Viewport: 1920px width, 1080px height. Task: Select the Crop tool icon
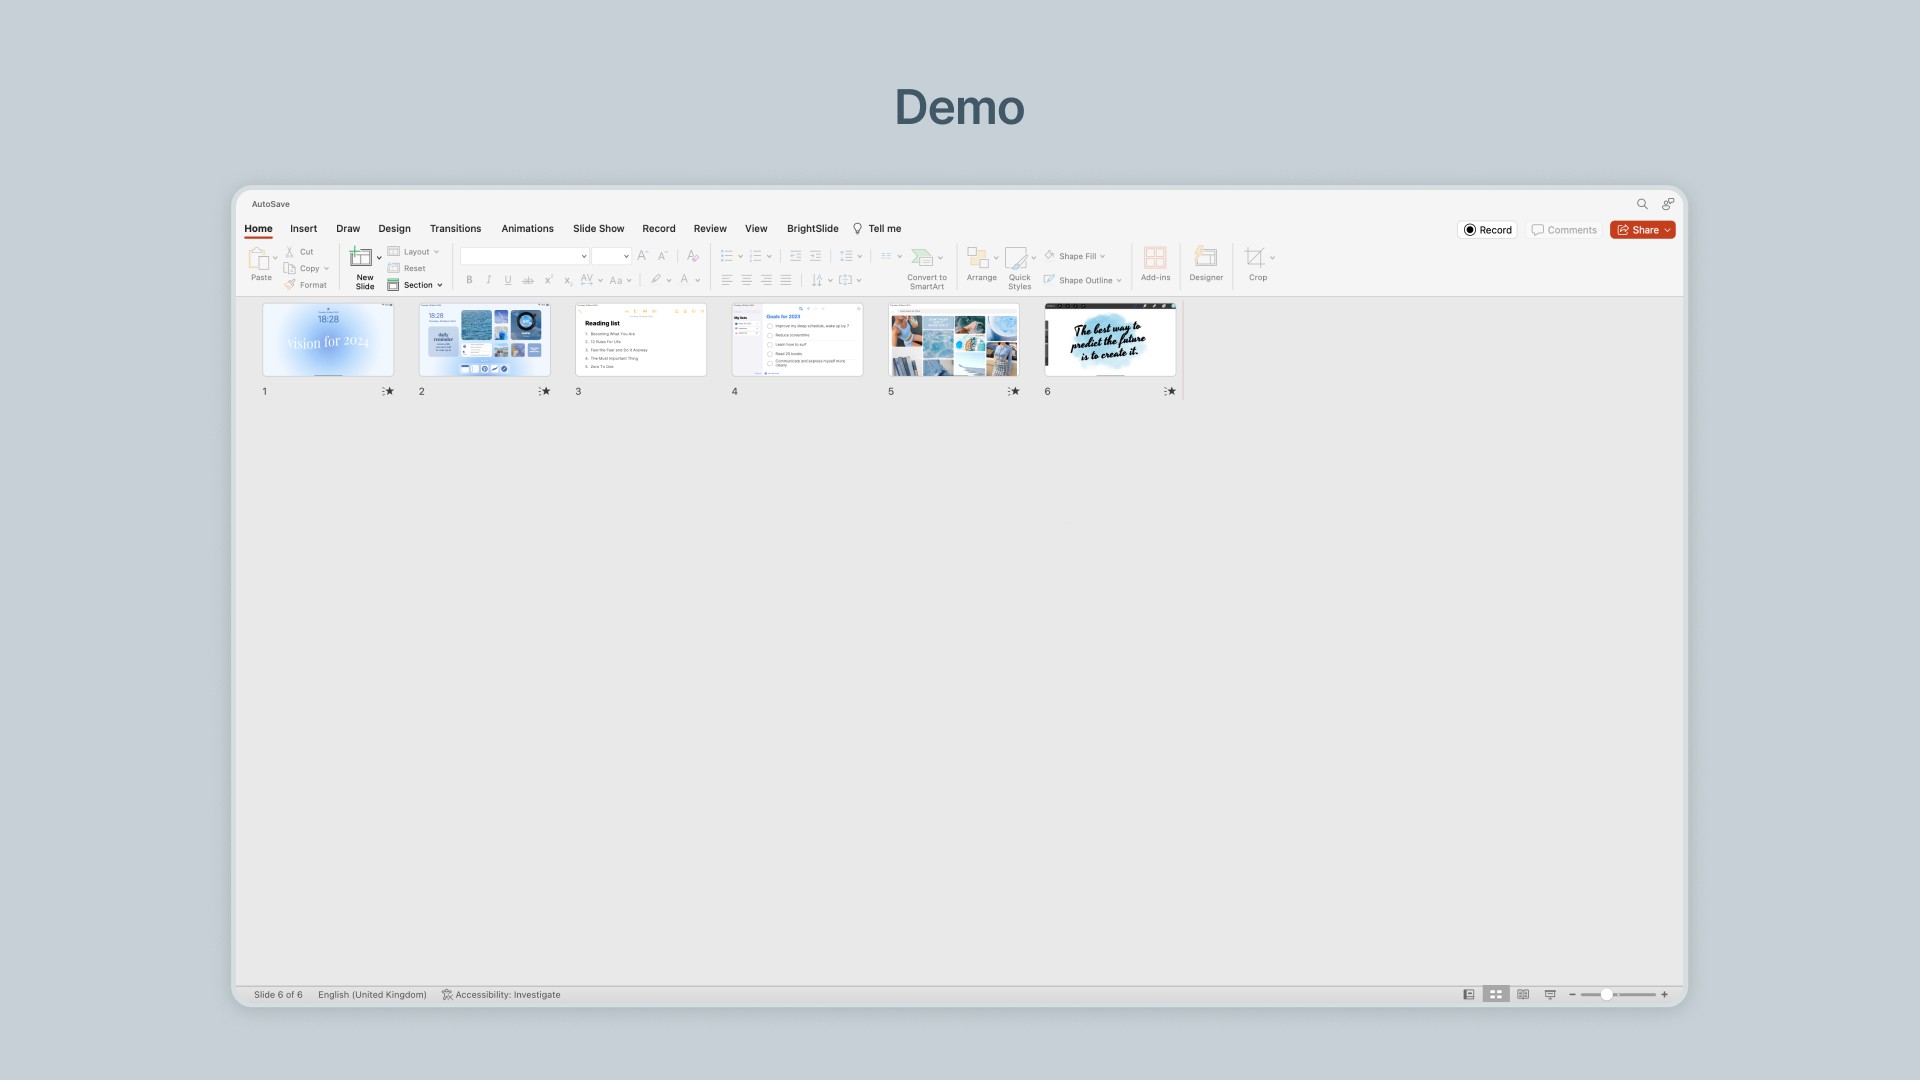[x=1254, y=258]
